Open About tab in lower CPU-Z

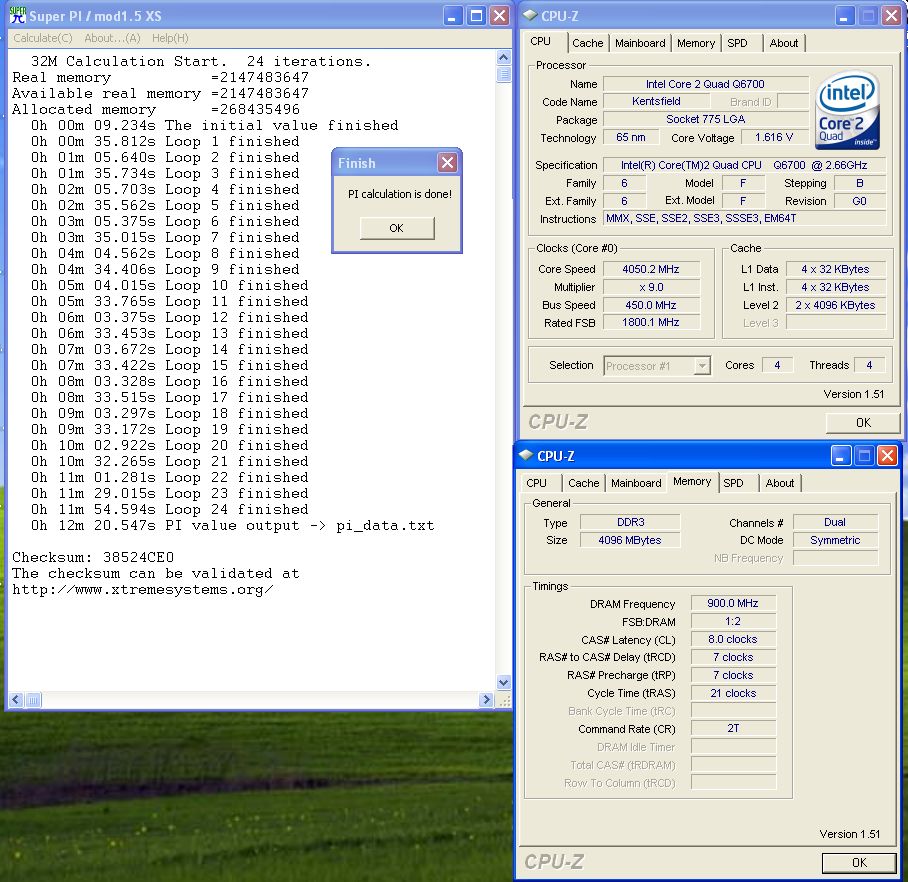point(779,484)
